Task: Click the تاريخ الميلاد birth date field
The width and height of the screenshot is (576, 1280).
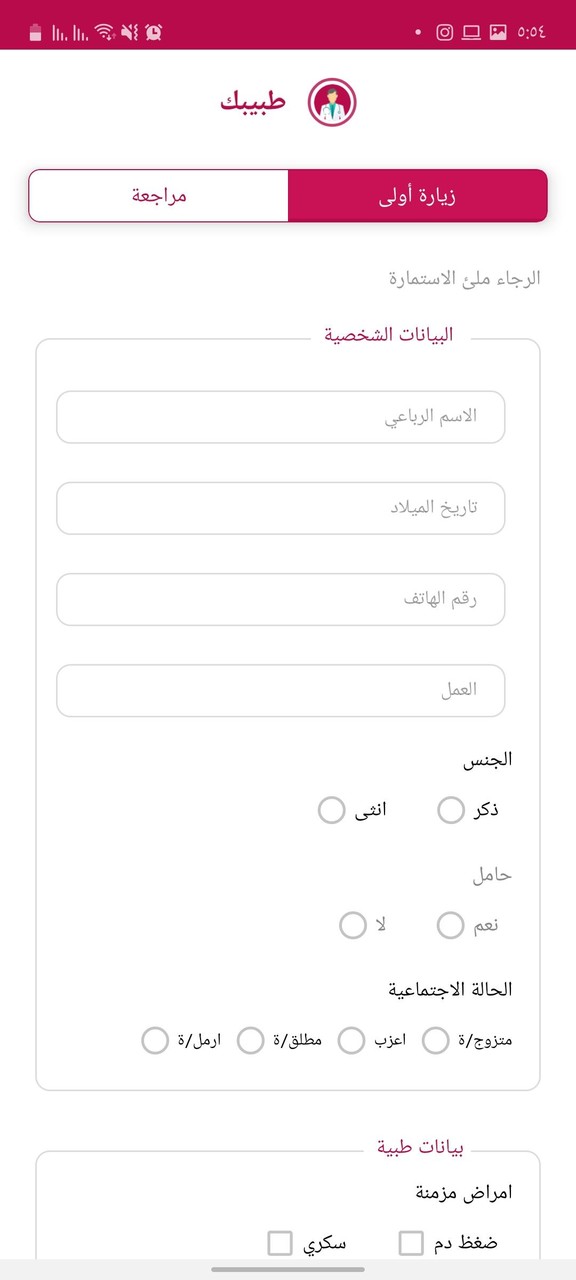Action: coord(281,508)
